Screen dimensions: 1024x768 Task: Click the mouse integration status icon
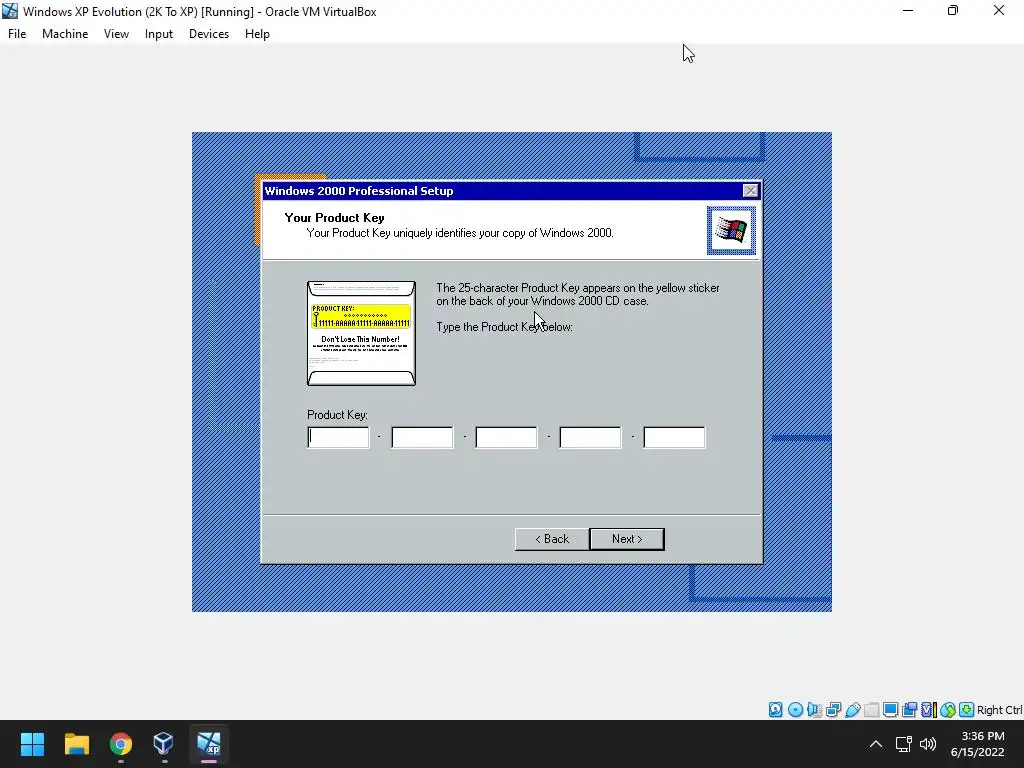click(x=948, y=710)
